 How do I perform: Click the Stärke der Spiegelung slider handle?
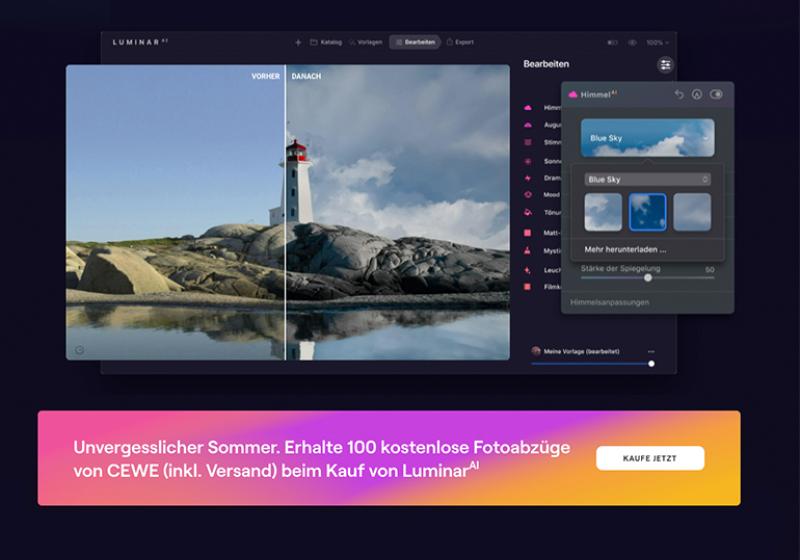coord(648,277)
